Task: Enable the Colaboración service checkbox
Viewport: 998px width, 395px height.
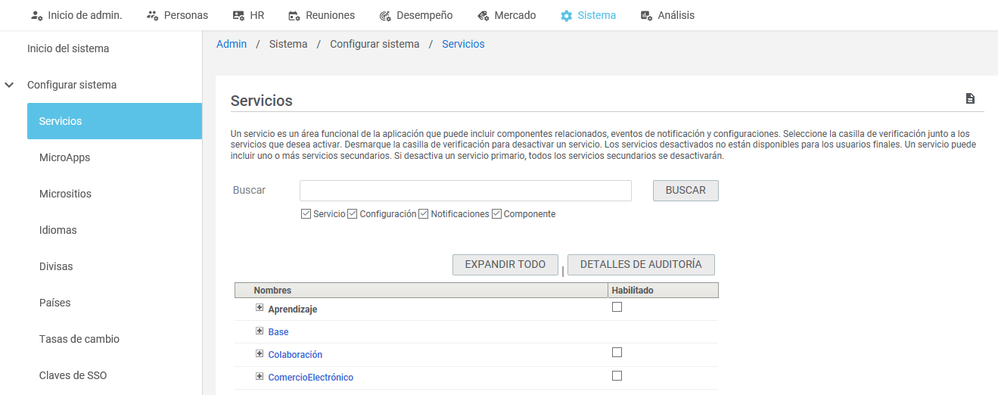Action: tap(617, 352)
